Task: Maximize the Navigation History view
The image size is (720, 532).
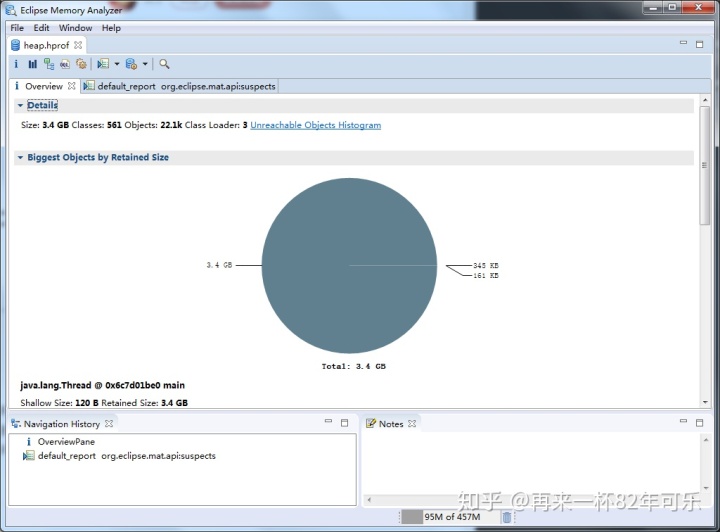Action: 344,423
